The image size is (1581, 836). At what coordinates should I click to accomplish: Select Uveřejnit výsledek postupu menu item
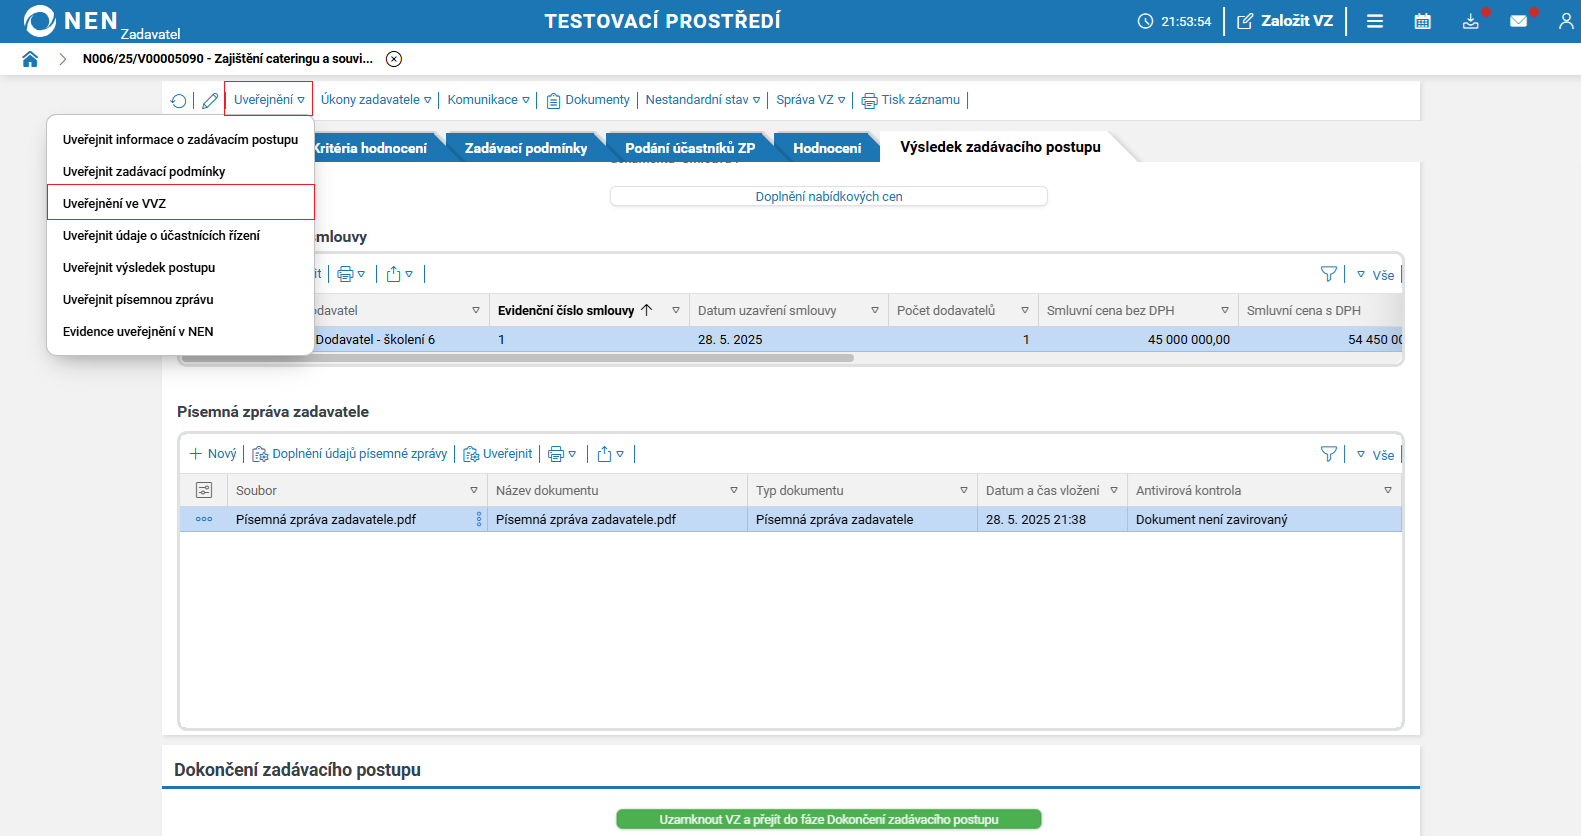181,268
